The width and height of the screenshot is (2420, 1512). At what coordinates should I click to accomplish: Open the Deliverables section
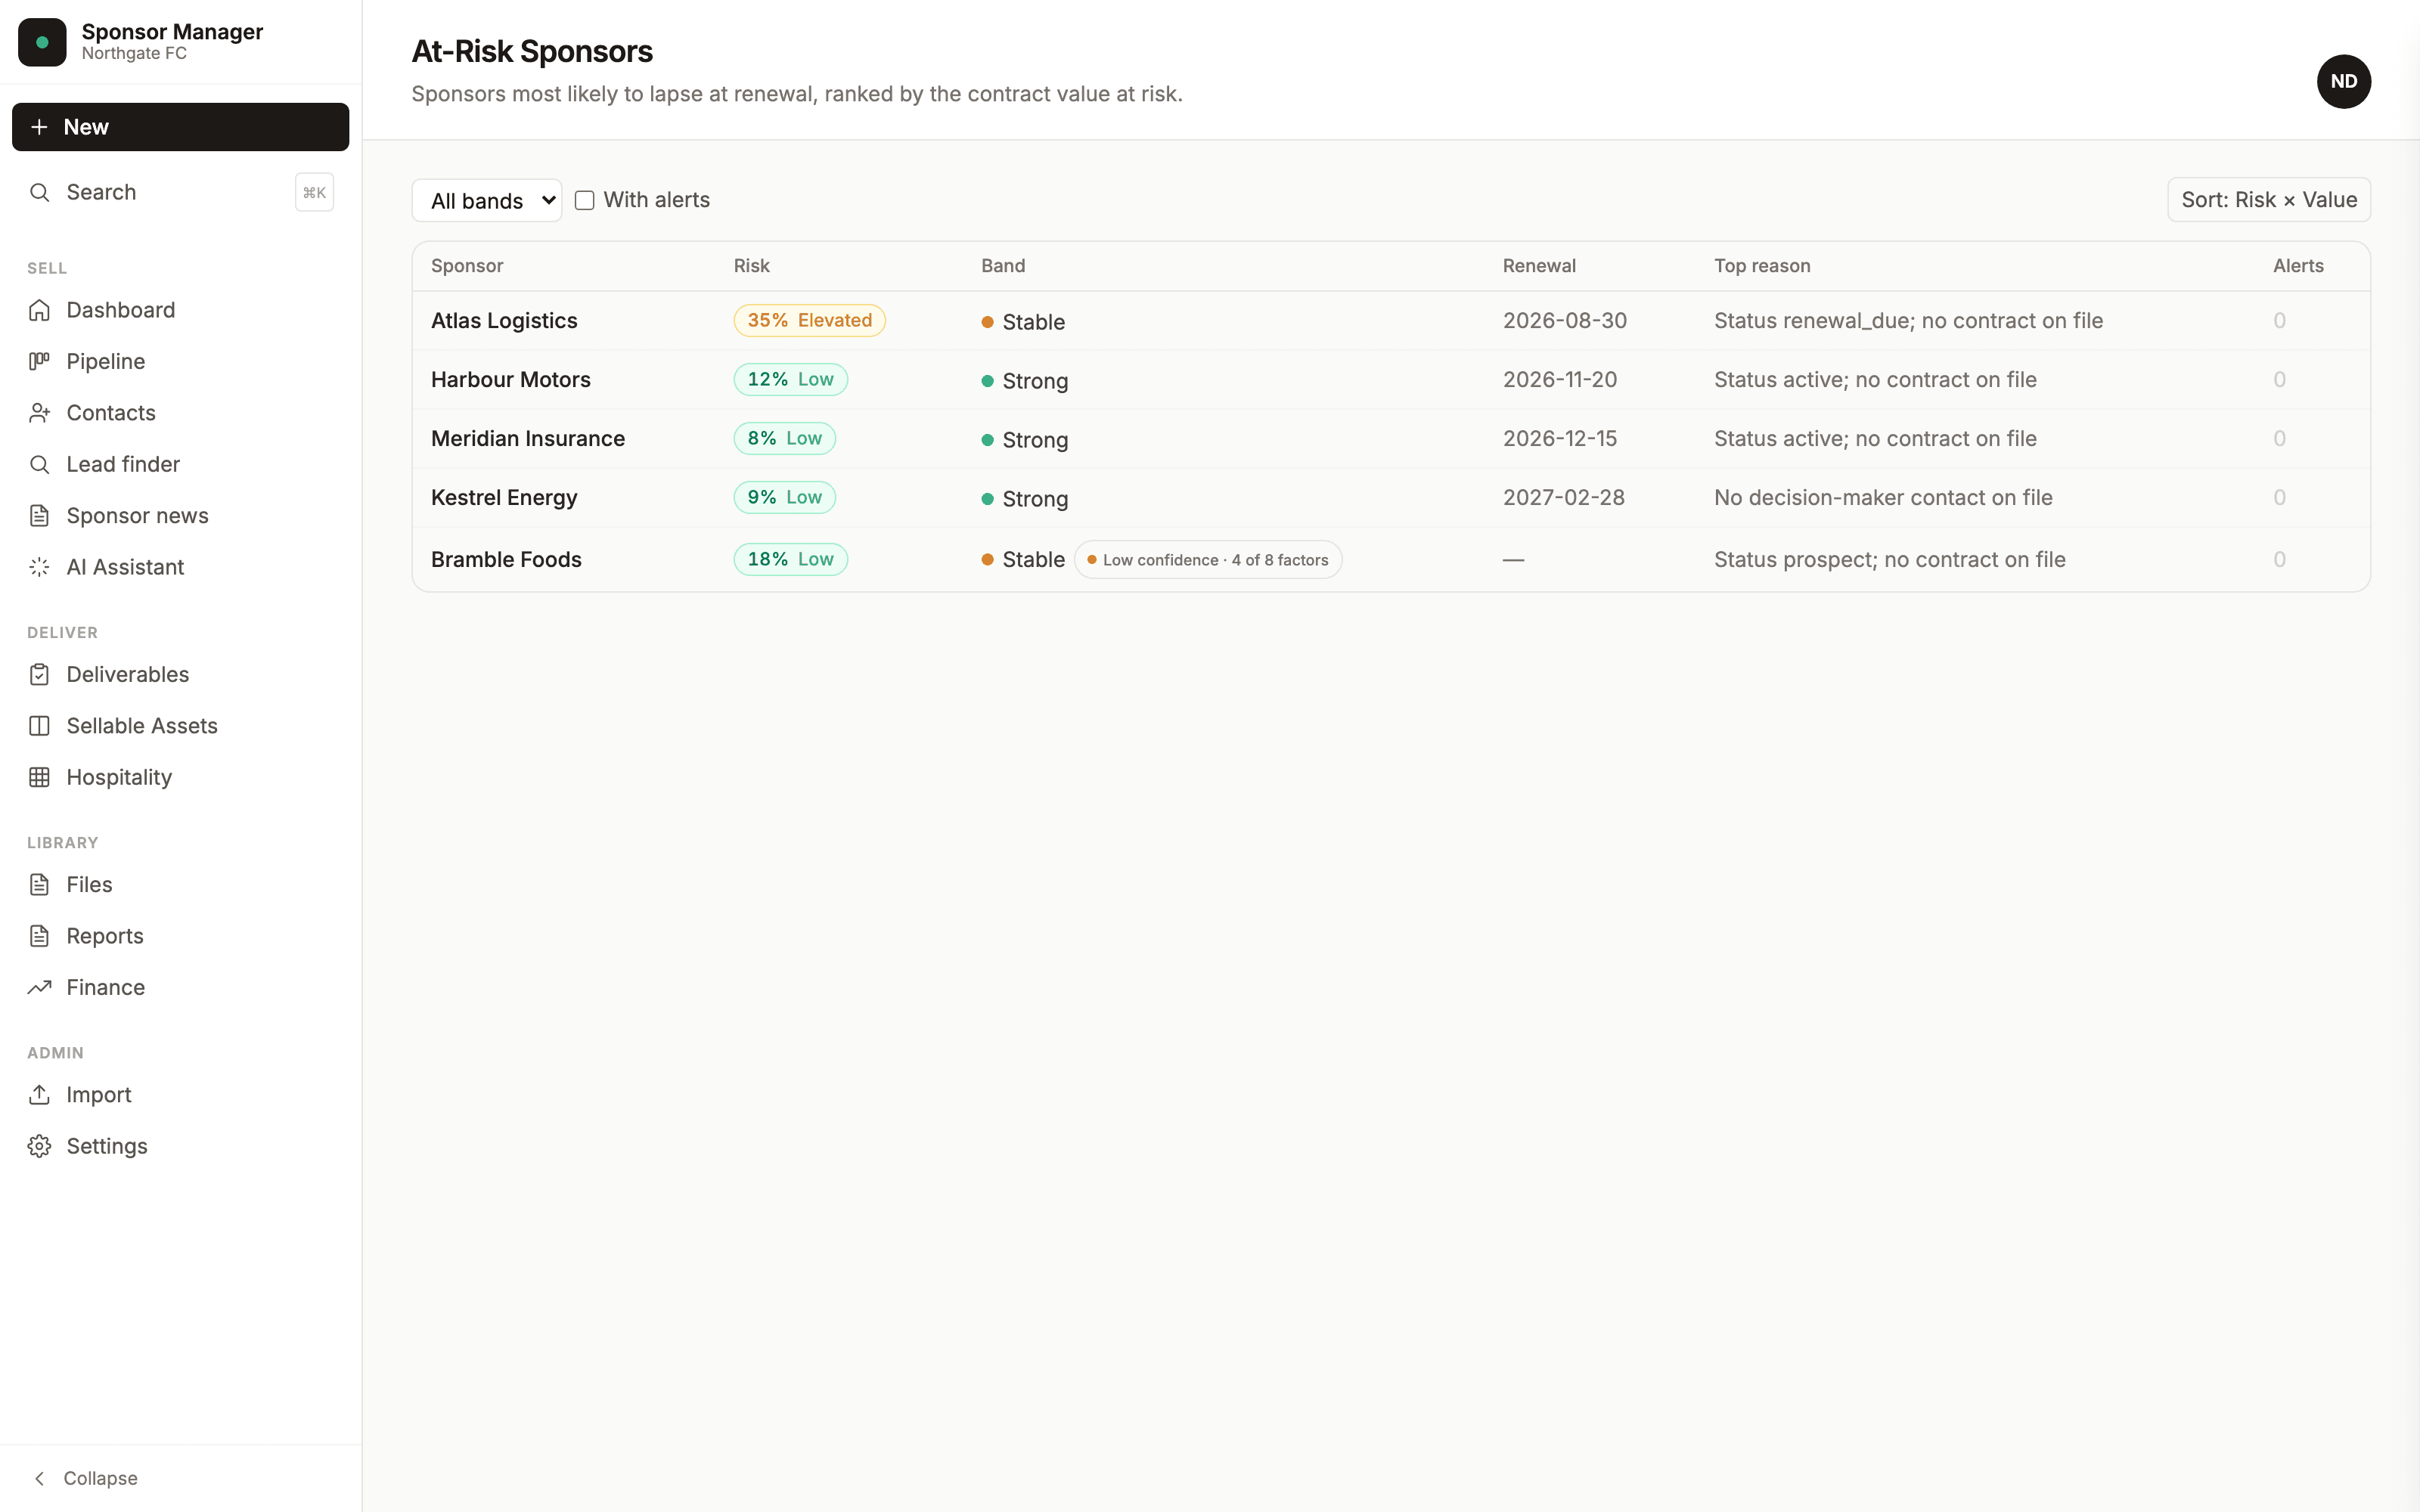181,674
